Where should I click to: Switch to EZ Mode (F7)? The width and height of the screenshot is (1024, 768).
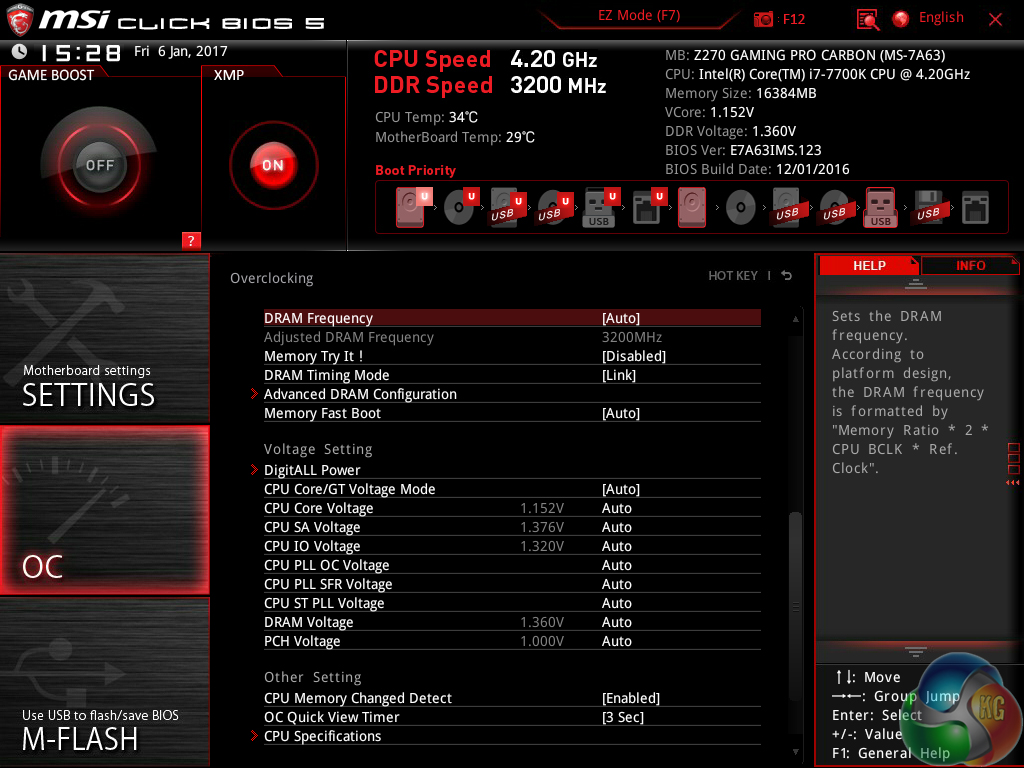(x=639, y=15)
